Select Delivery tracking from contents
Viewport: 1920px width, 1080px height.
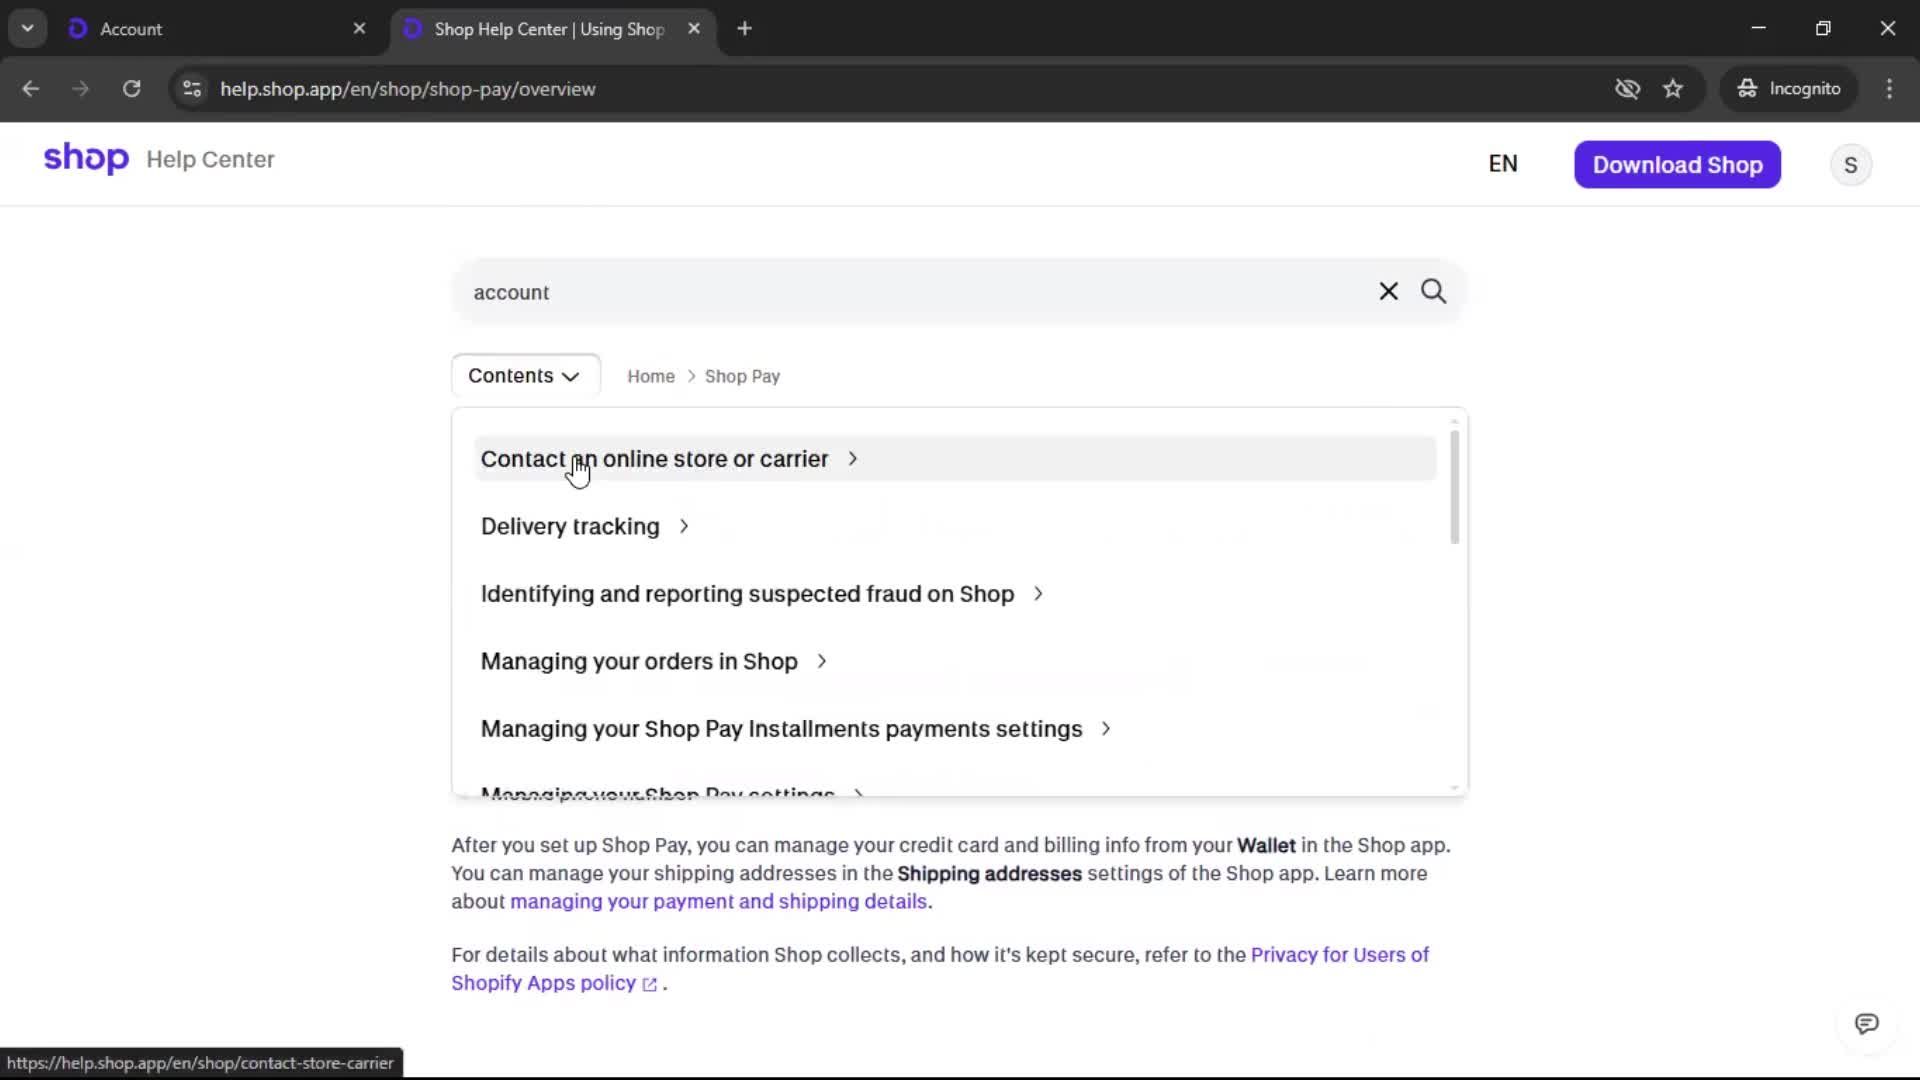click(570, 527)
